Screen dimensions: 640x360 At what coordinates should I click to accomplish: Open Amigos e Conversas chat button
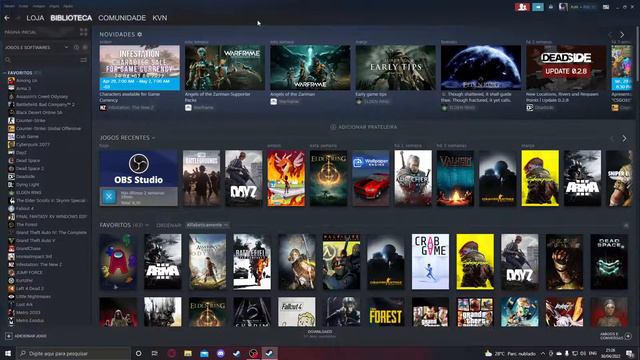pyautogui.click(x=616, y=336)
